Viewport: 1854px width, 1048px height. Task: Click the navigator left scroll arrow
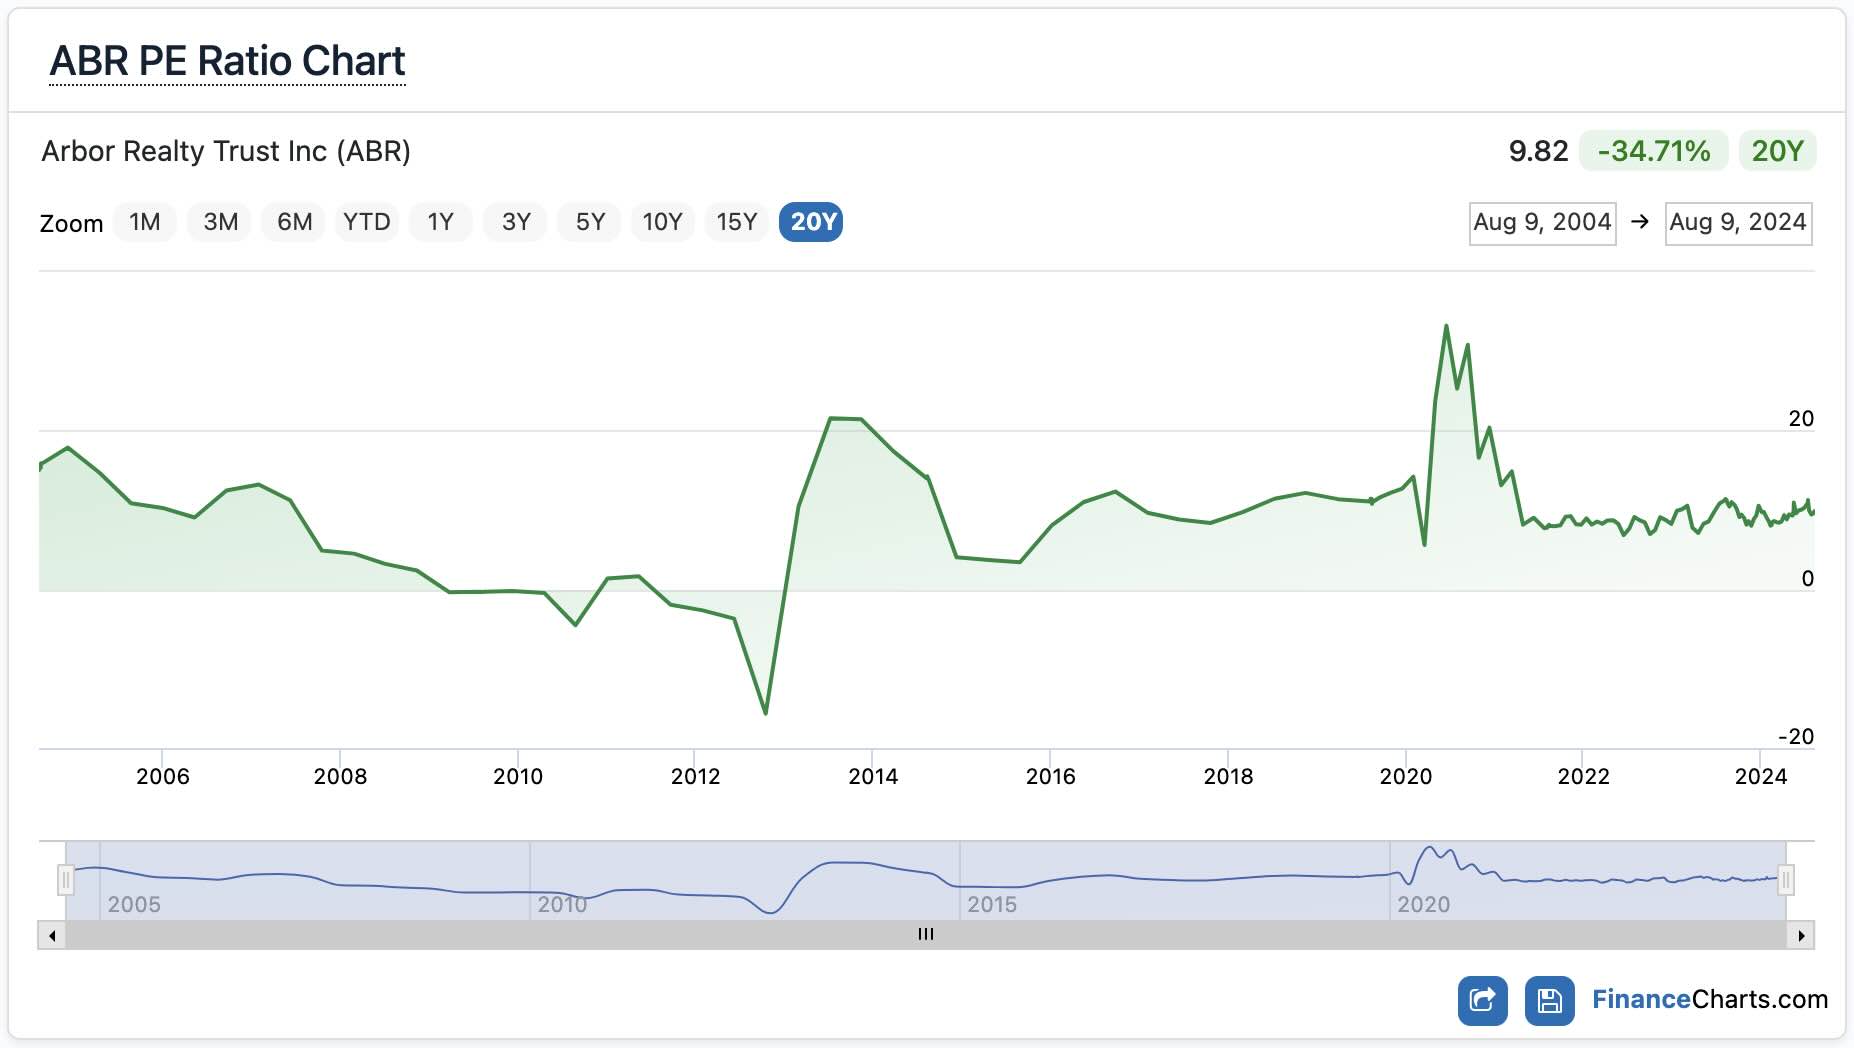tap(52, 935)
